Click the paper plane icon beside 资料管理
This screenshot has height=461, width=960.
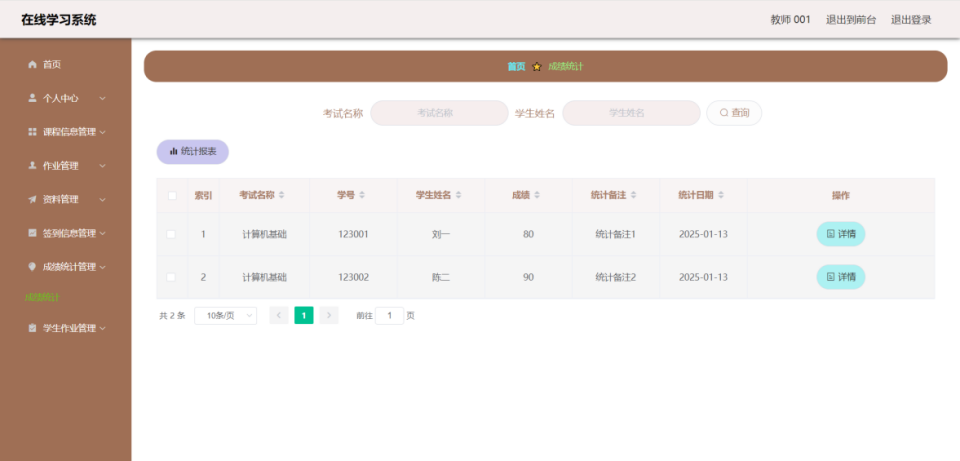(32, 199)
